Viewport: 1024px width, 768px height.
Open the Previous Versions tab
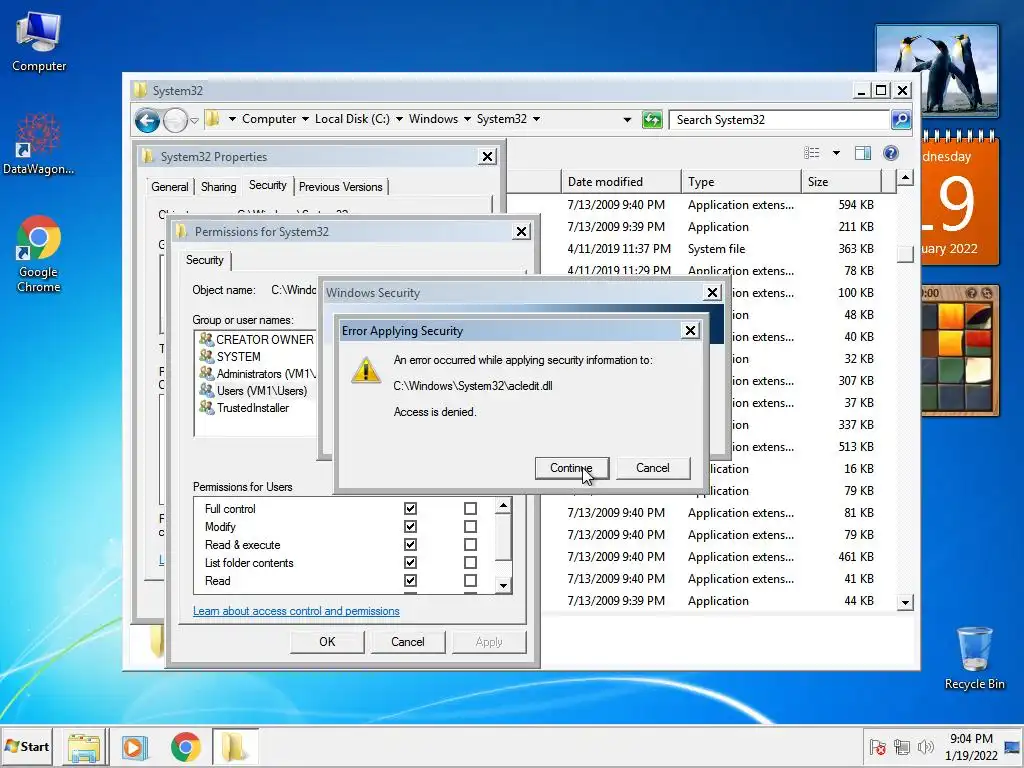(x=340, y=187)
